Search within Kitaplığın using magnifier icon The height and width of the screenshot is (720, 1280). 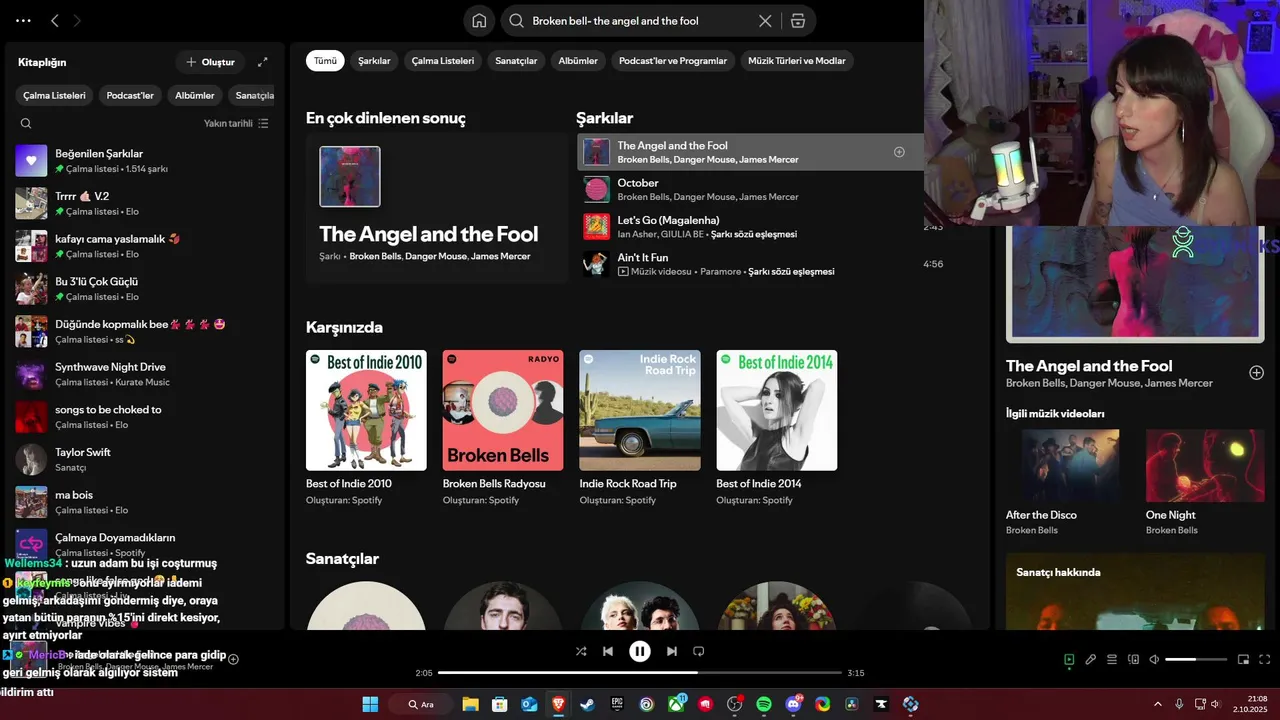[x=26, y=123]
